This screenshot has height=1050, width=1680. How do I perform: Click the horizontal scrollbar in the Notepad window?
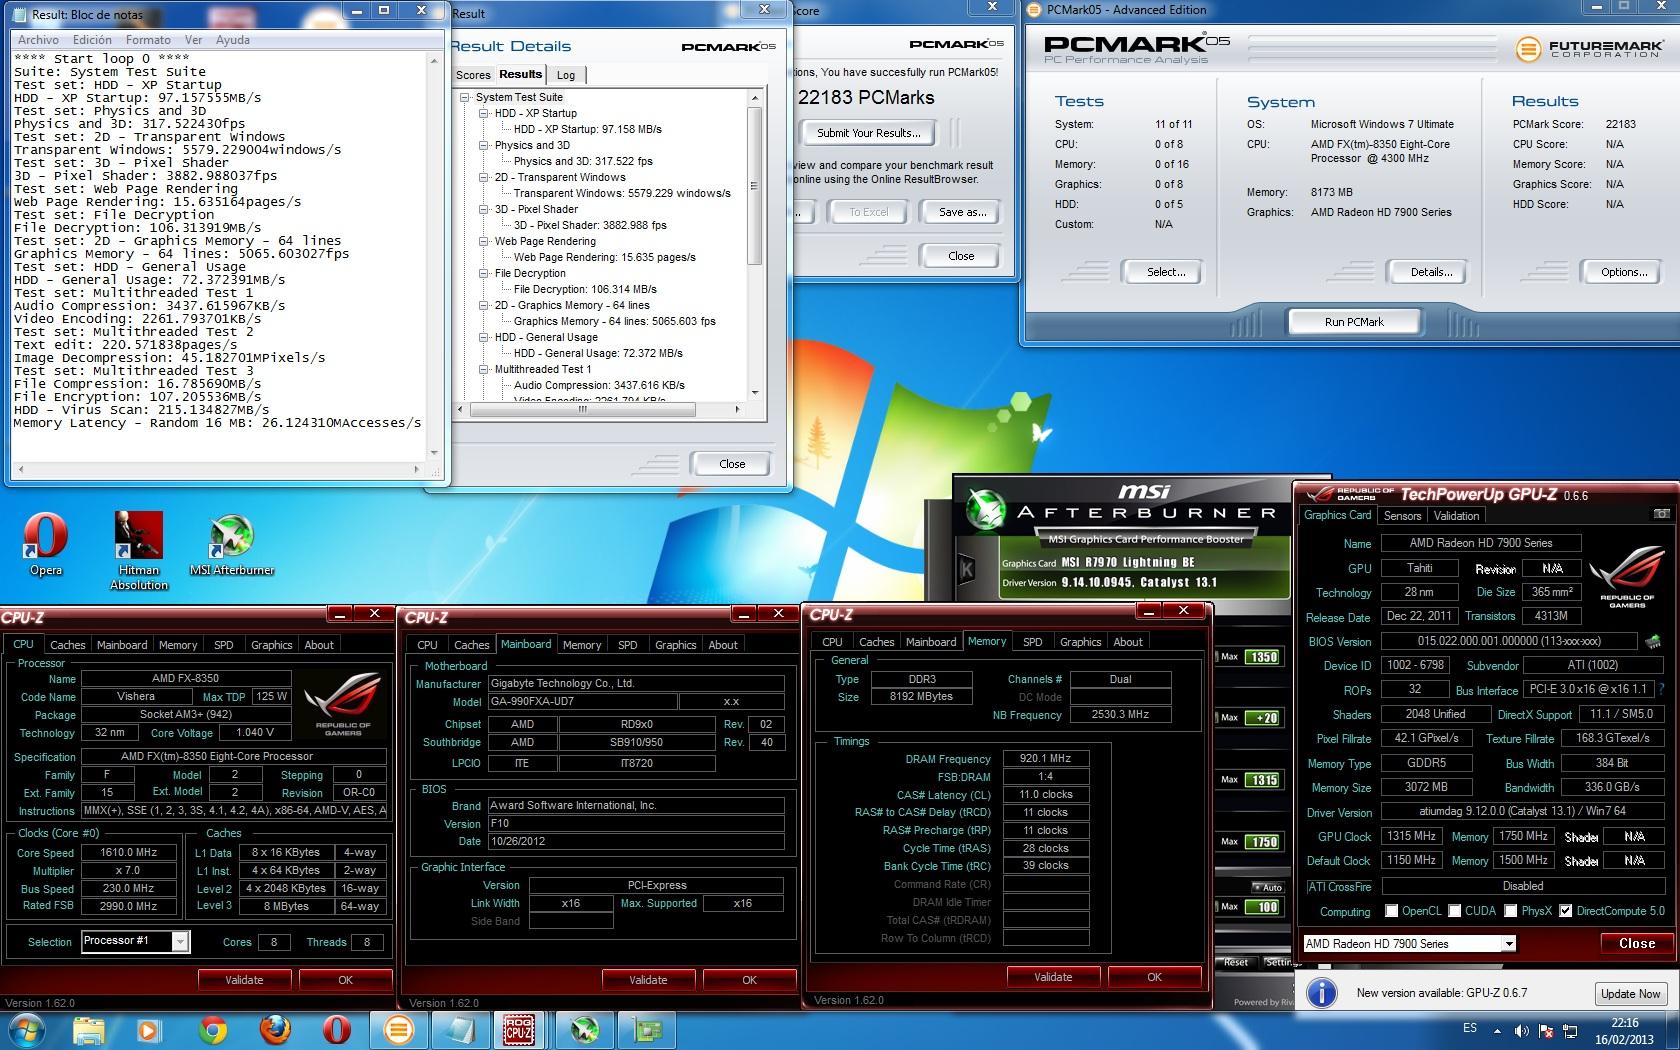point(217,468)
